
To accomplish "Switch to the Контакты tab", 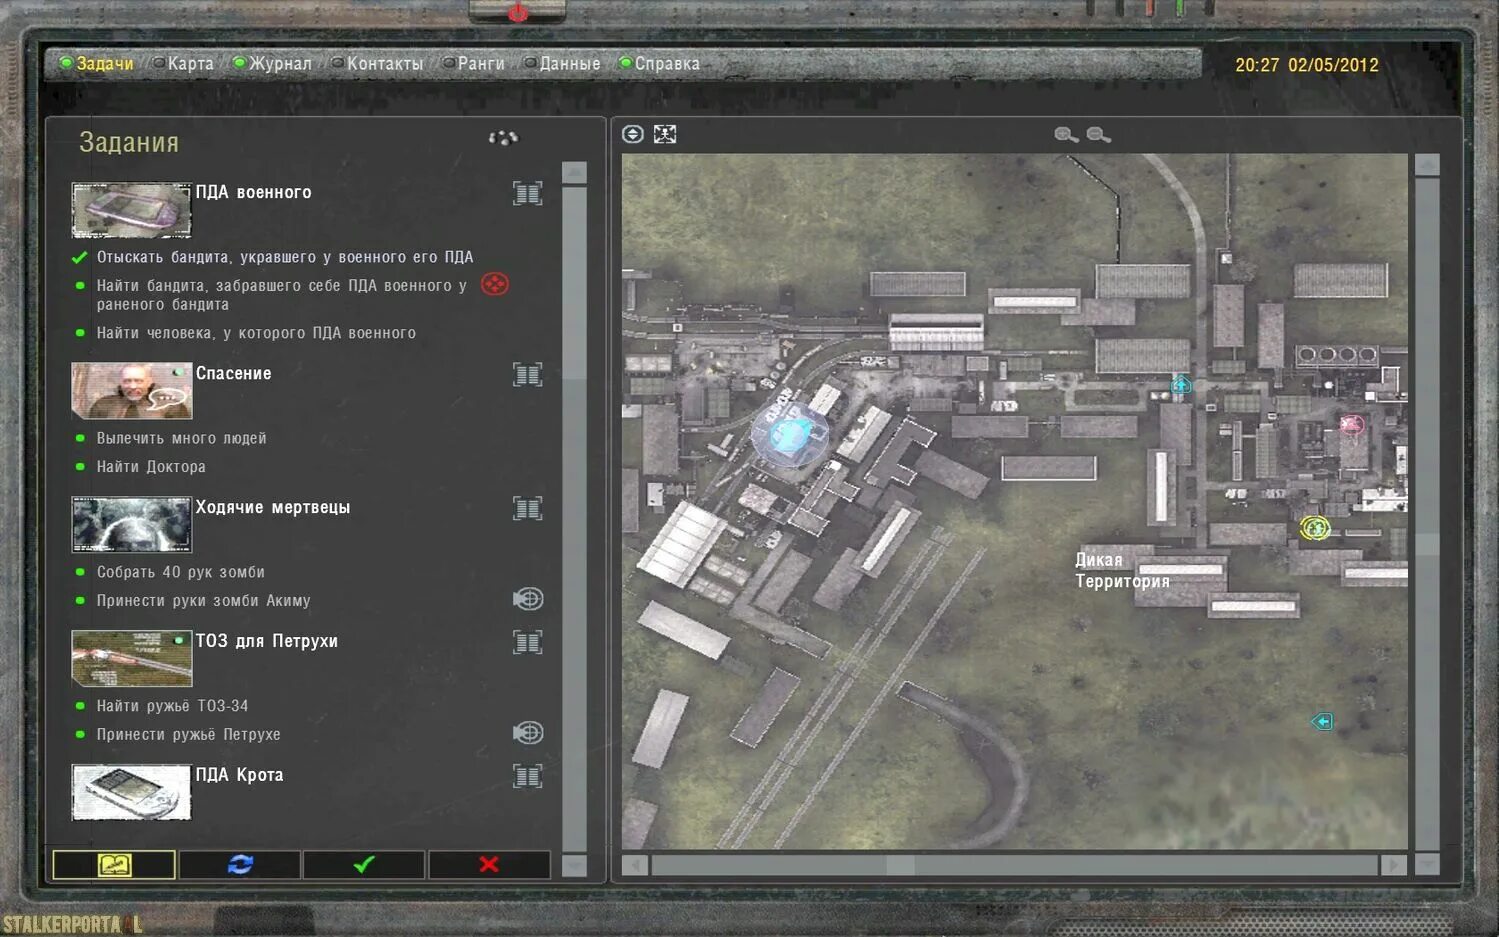I will (x=377, y=64).
